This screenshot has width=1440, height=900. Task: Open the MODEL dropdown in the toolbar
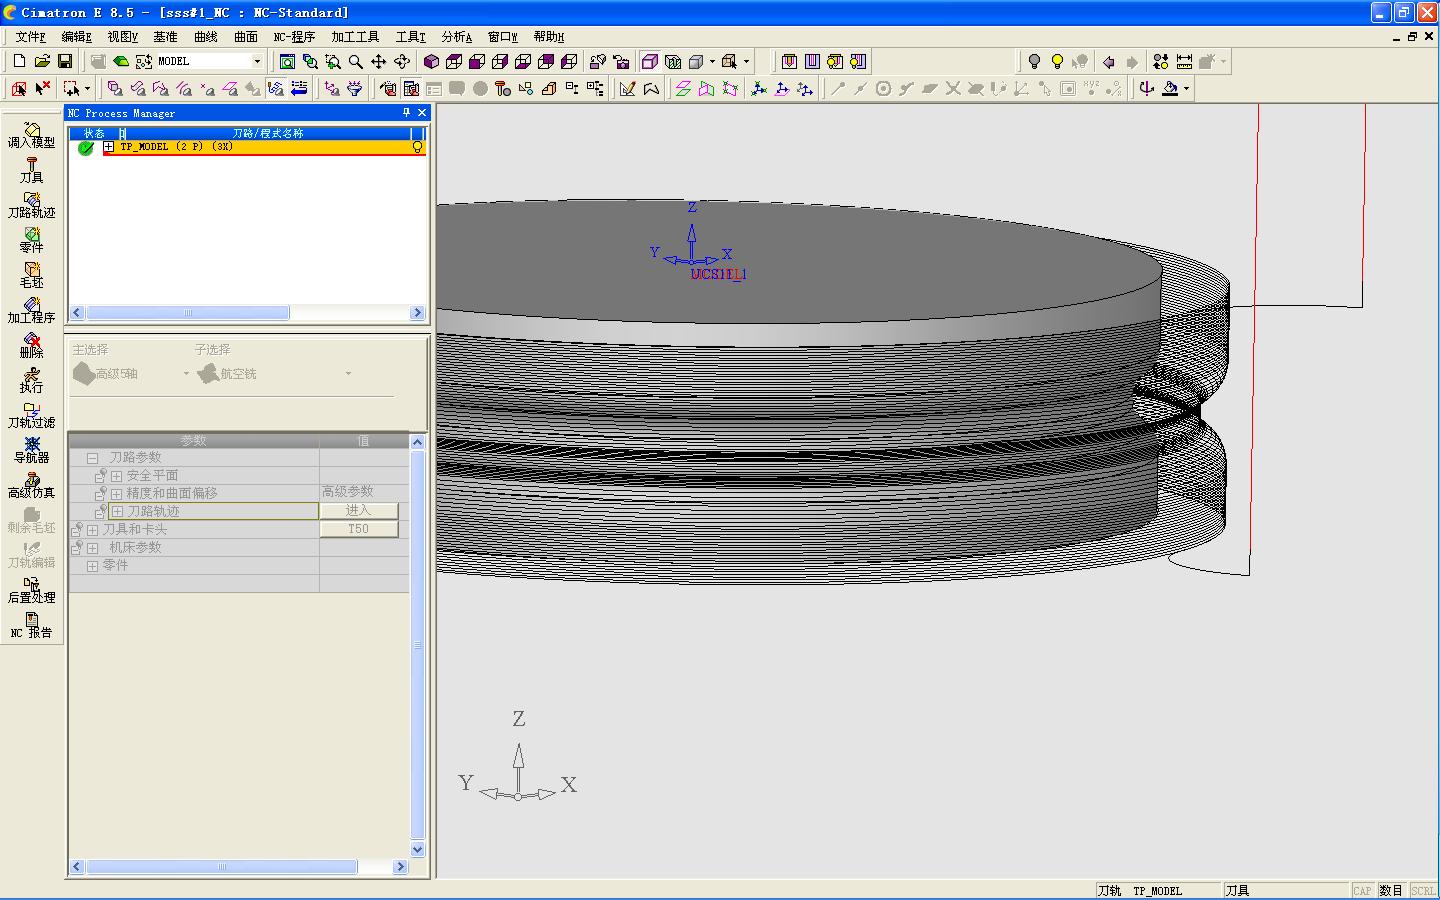click(257, 61)
